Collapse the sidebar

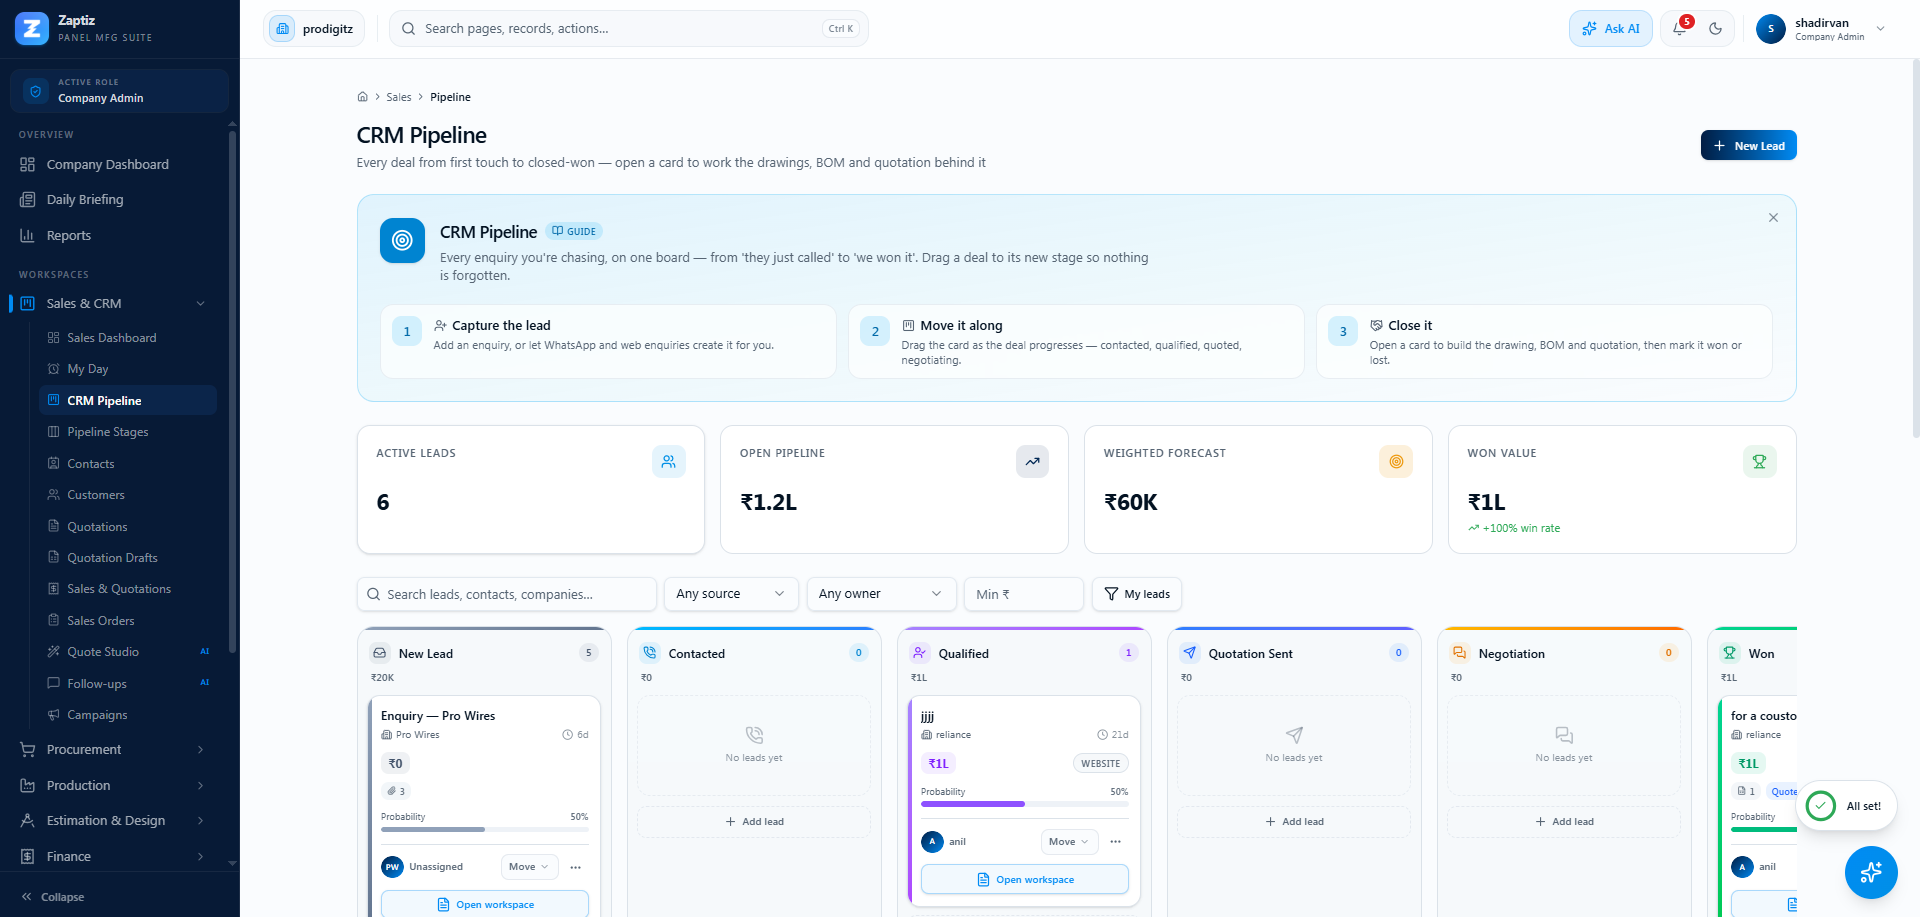[53, 897]
